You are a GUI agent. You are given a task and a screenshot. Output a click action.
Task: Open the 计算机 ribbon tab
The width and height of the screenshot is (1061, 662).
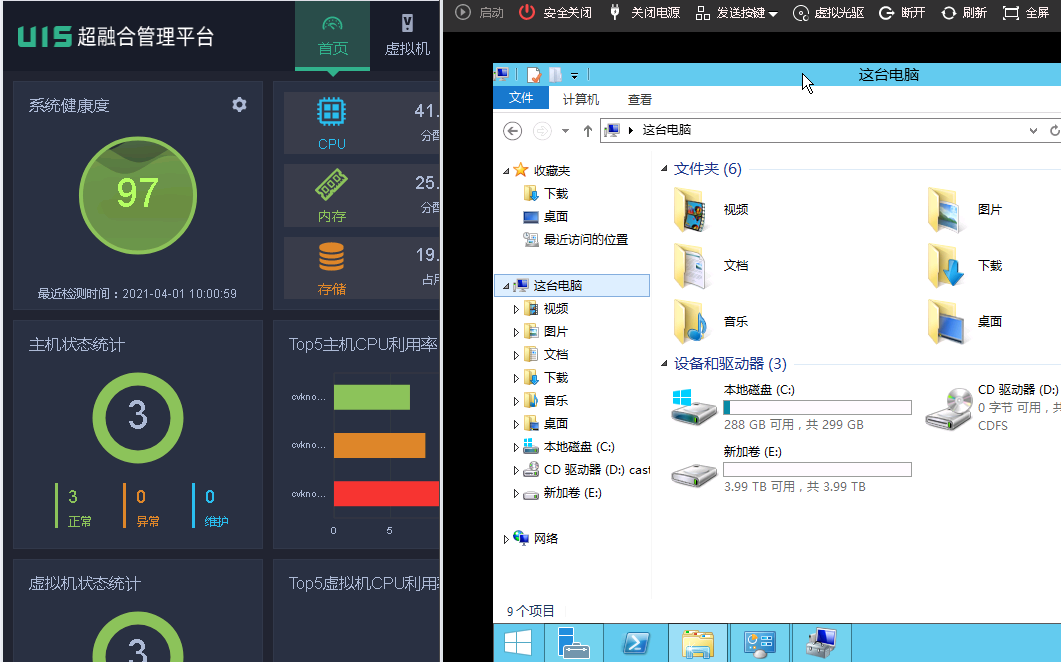pyautogui.click(x=581, y=100)
